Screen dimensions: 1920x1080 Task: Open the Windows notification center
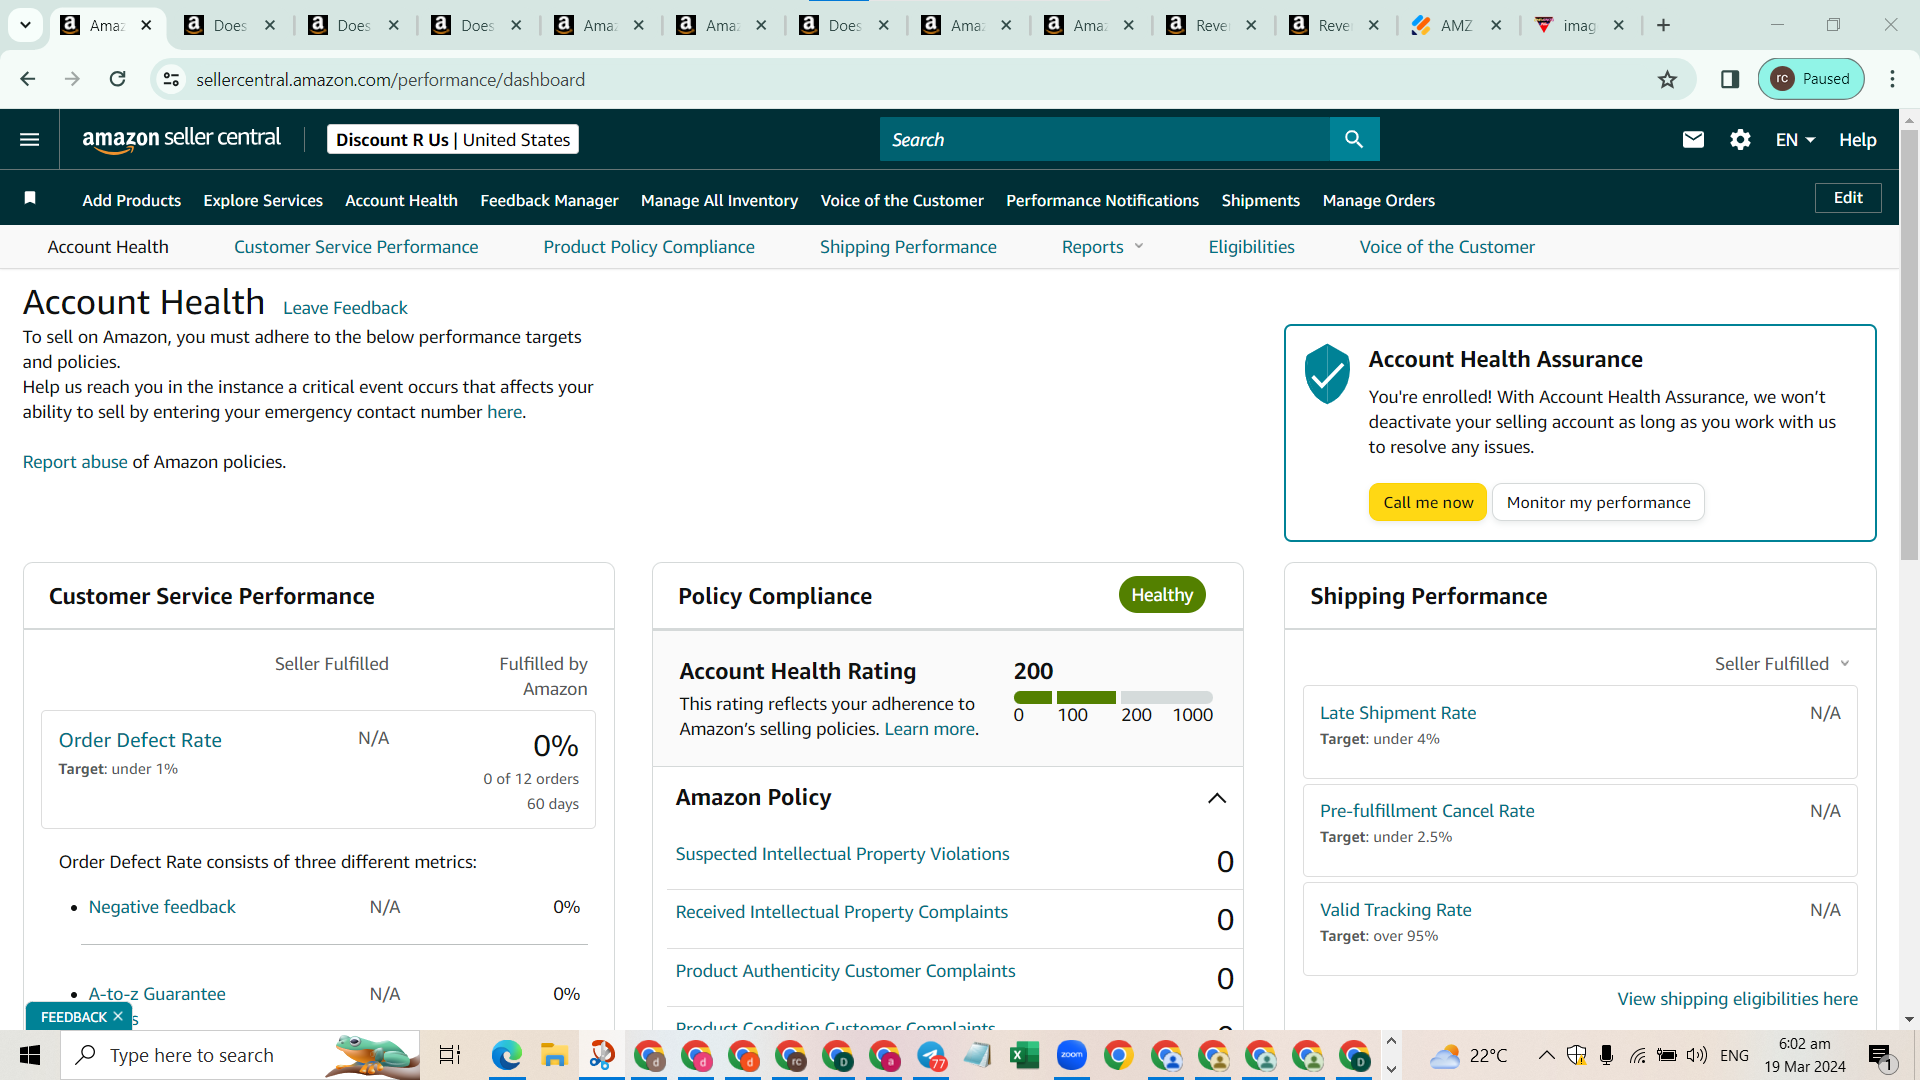(x=1880, y=1055)
